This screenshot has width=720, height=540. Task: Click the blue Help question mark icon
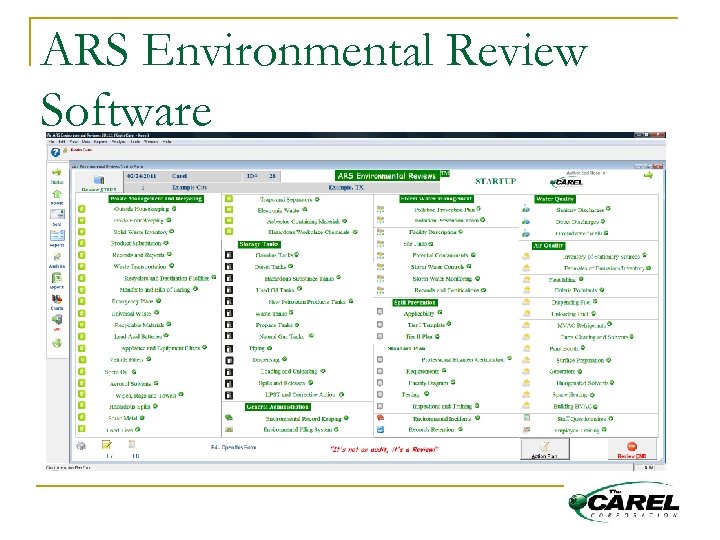55,152
